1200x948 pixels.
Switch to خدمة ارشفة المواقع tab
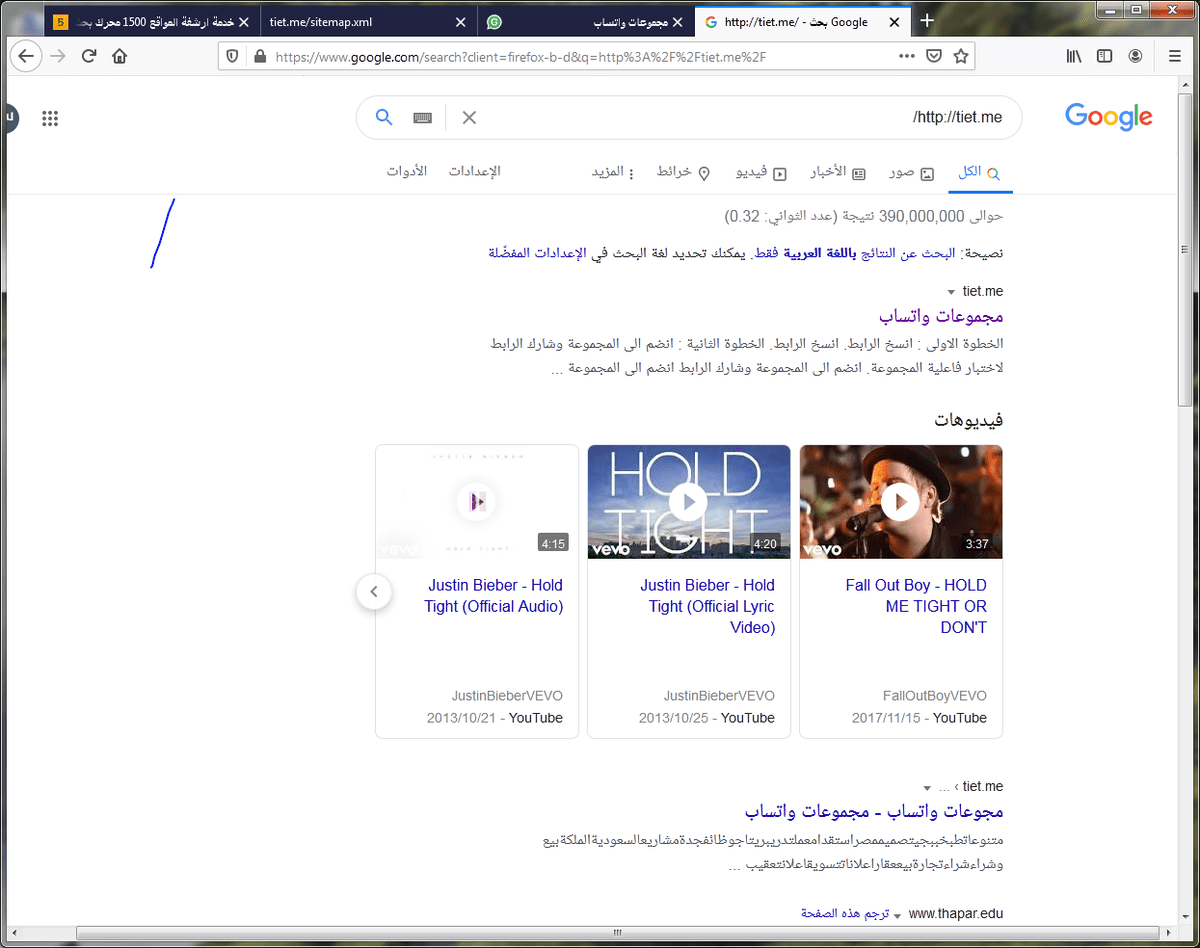150,22
